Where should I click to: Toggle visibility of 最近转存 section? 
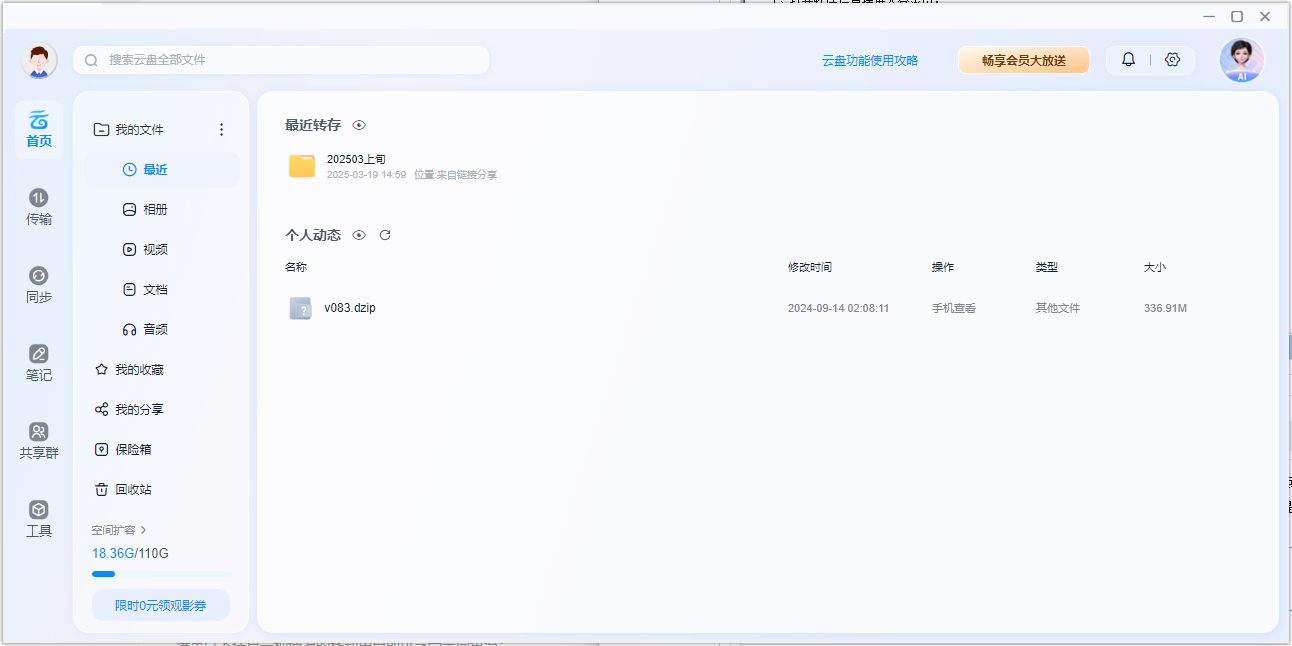point(359,125)
